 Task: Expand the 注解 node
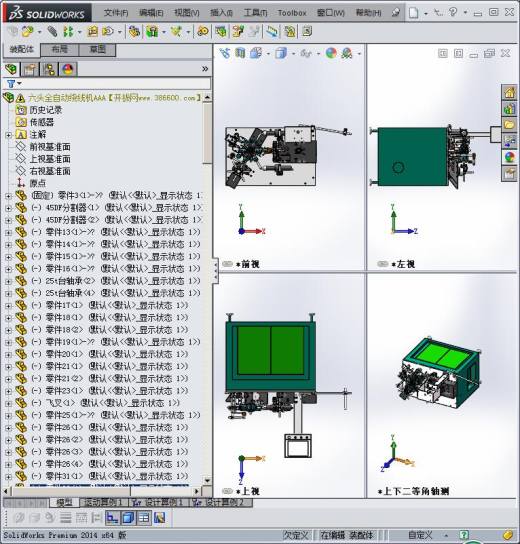pos(9,135)
